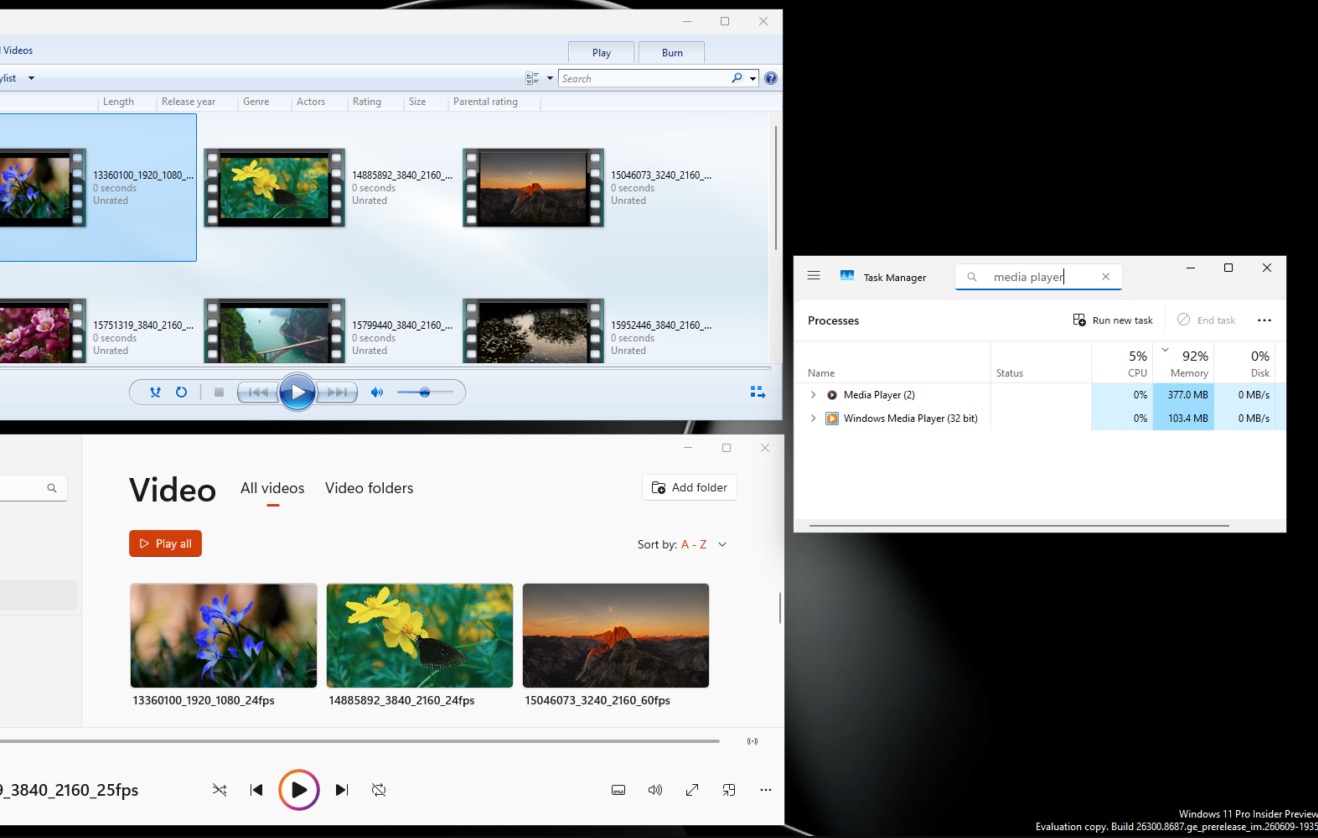
Task: Click Media Player seek progress bar
Action: click(360, 741)
